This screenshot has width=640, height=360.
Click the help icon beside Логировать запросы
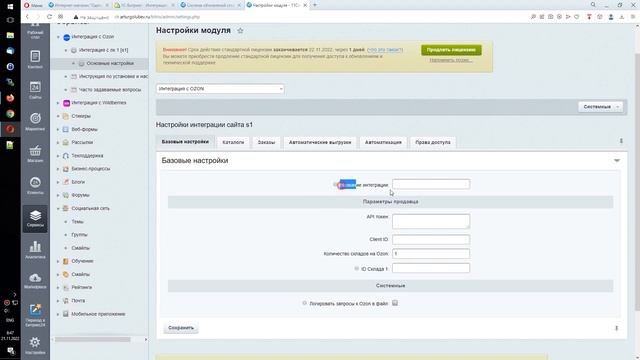(304, 303)
